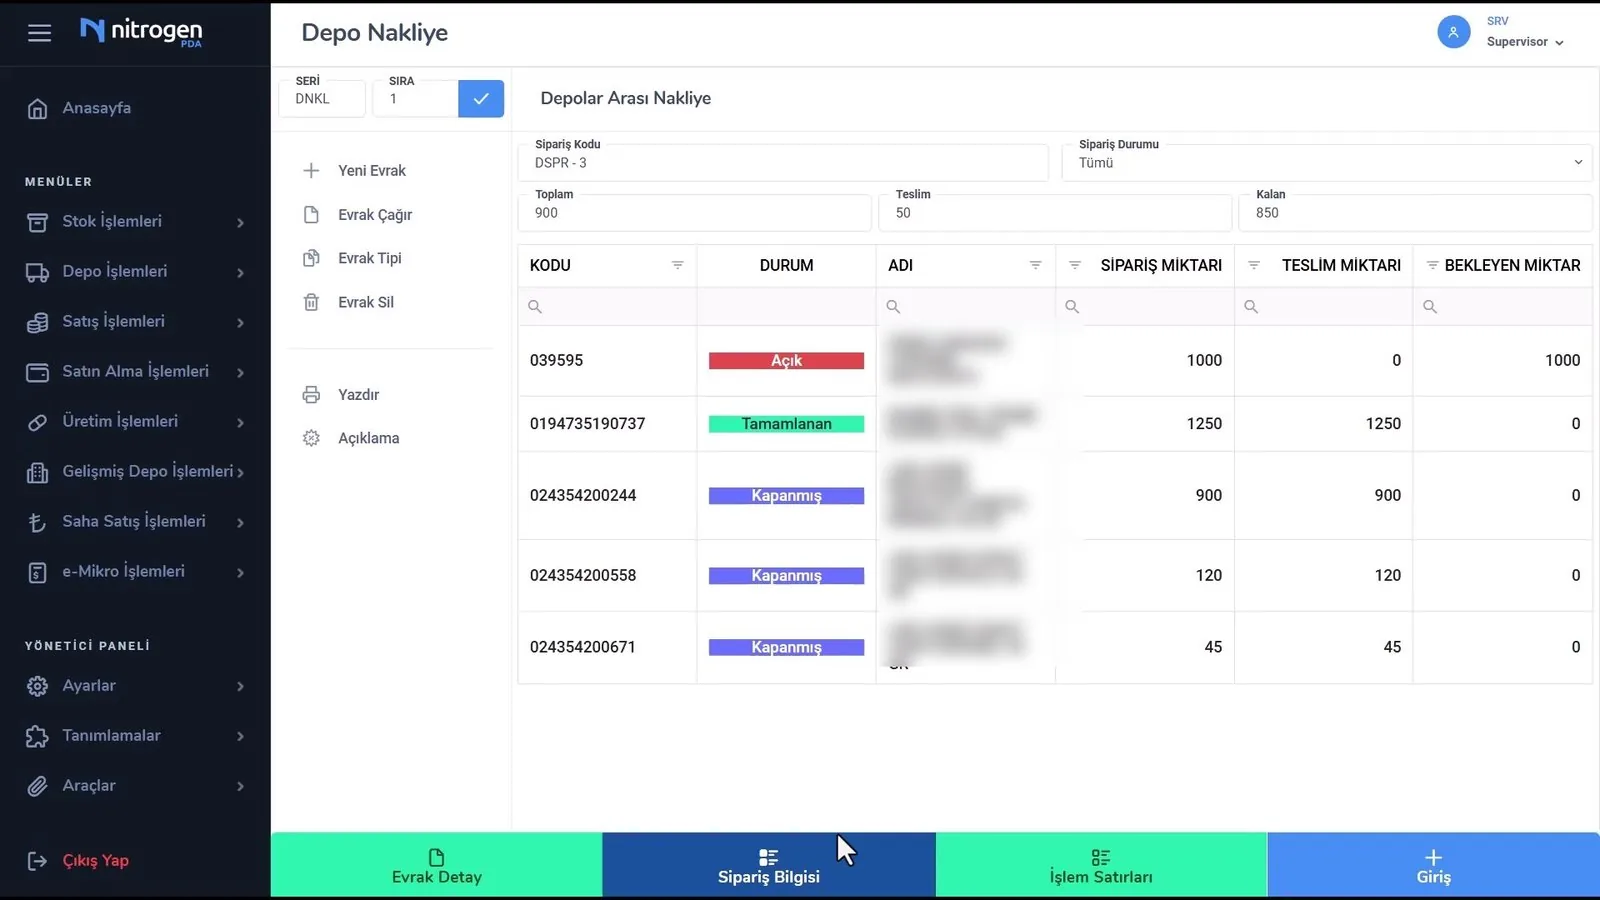Open the filter icon on TESLİM MİKTARI column
This screenshot has width=1600, height=900.
(1254, 265)
